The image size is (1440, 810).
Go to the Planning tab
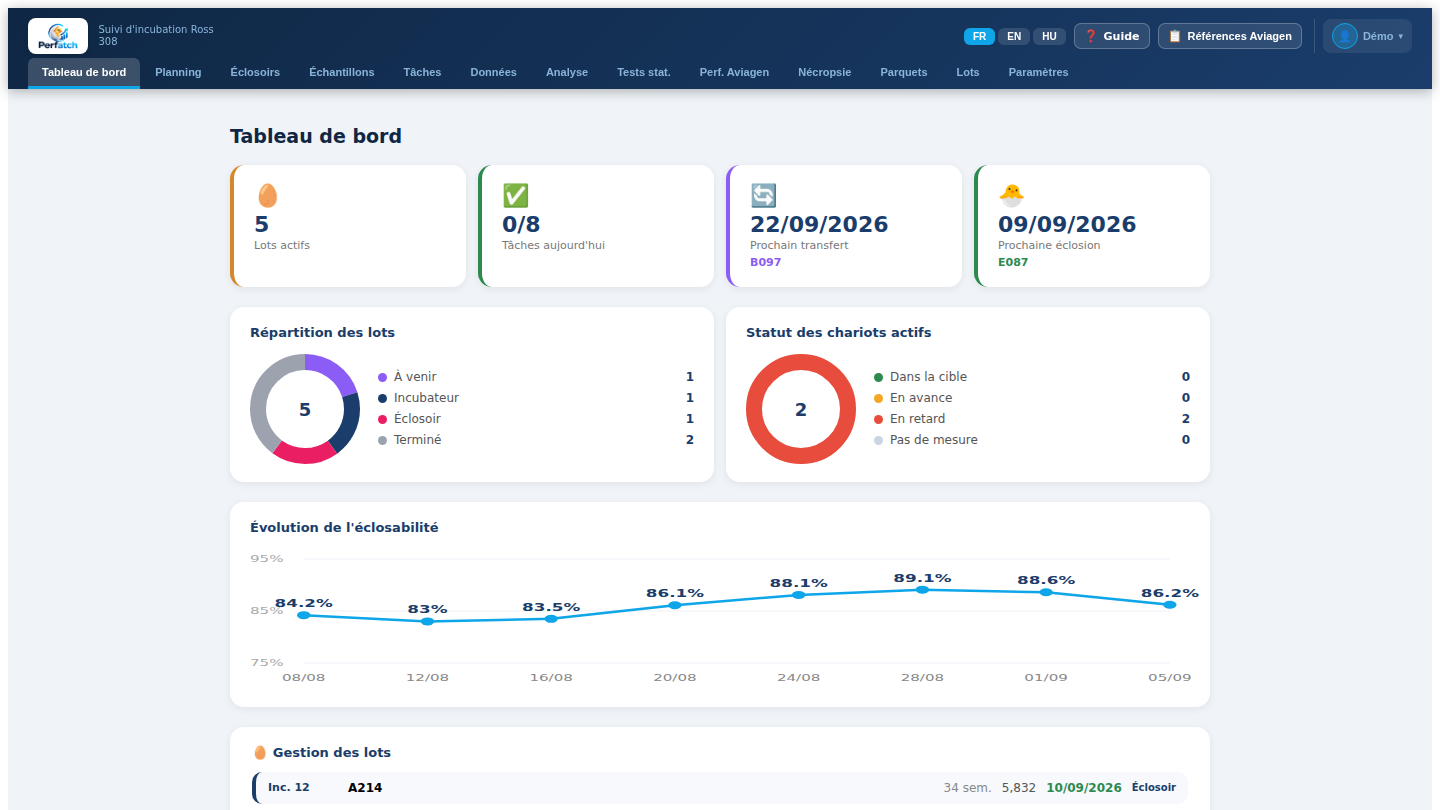coord(178,72)
